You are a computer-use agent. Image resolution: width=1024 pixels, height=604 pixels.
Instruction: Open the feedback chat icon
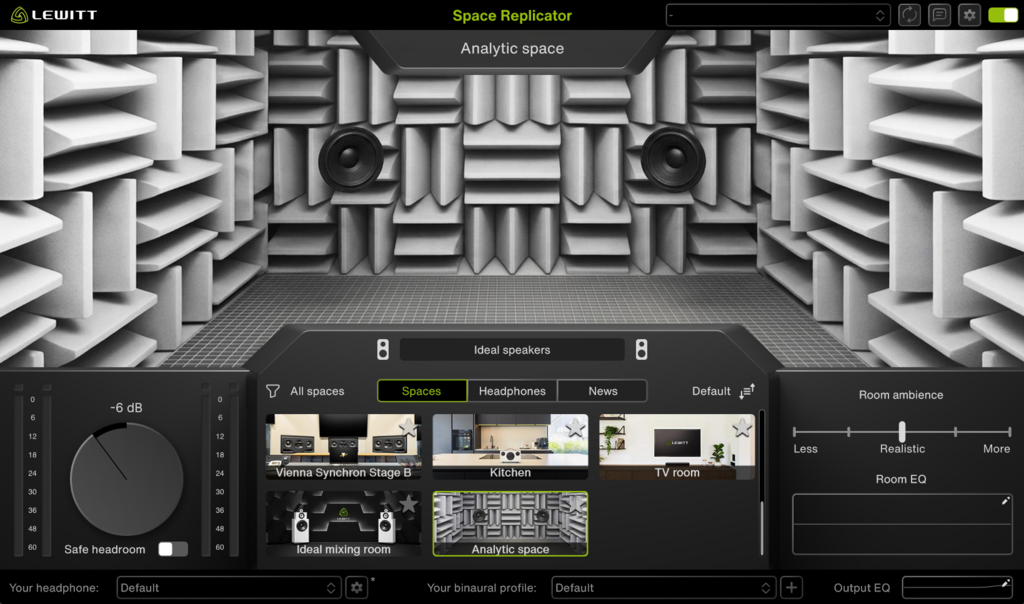[x=939, y=15]
